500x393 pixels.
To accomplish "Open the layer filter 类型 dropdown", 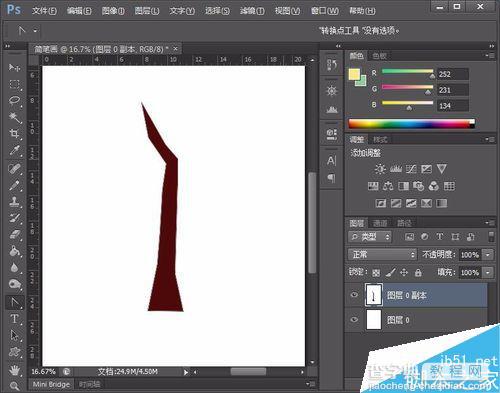I will 369,237.
